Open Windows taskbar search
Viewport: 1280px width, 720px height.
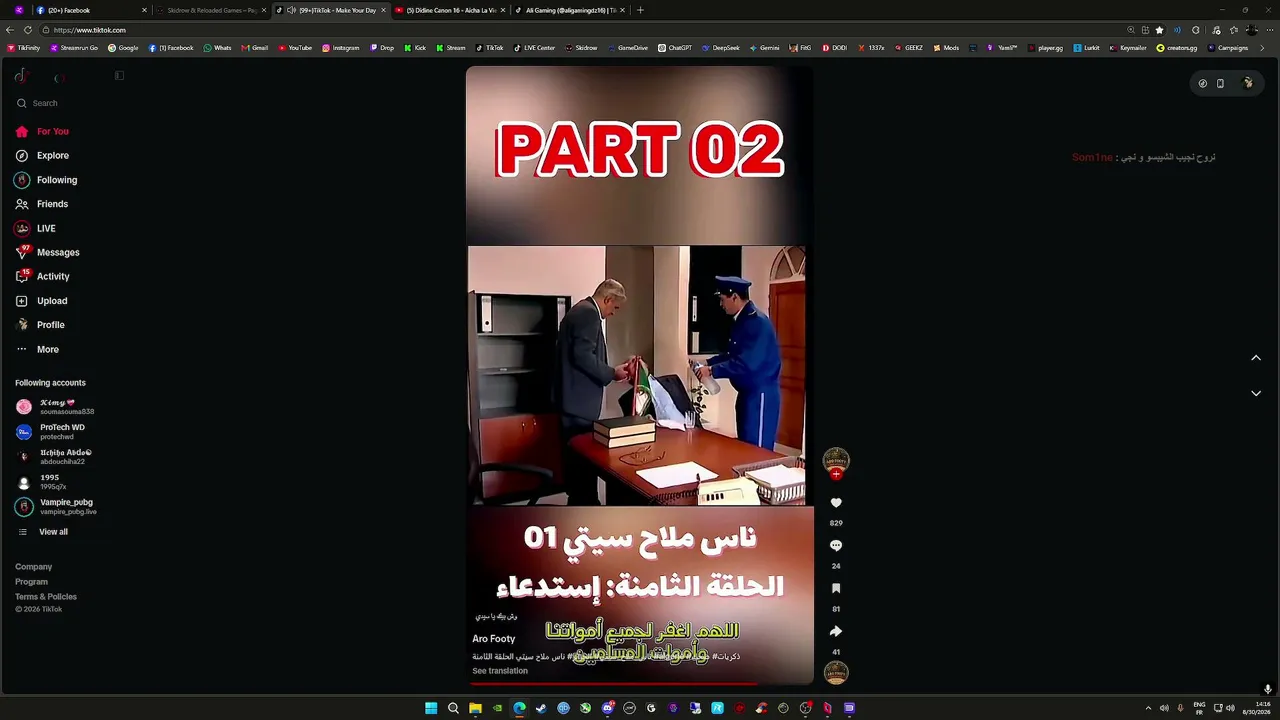[453, 708]
